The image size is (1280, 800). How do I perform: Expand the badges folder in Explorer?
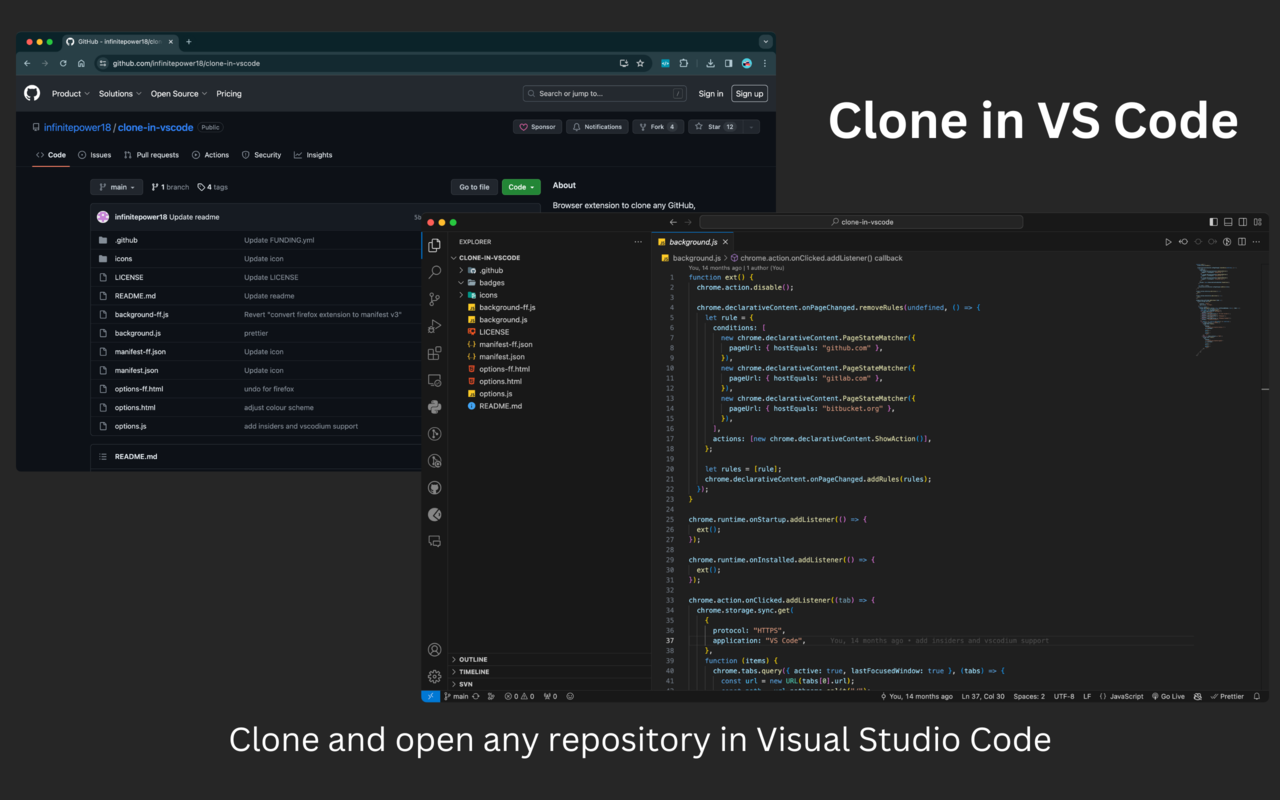coord(490,282)
